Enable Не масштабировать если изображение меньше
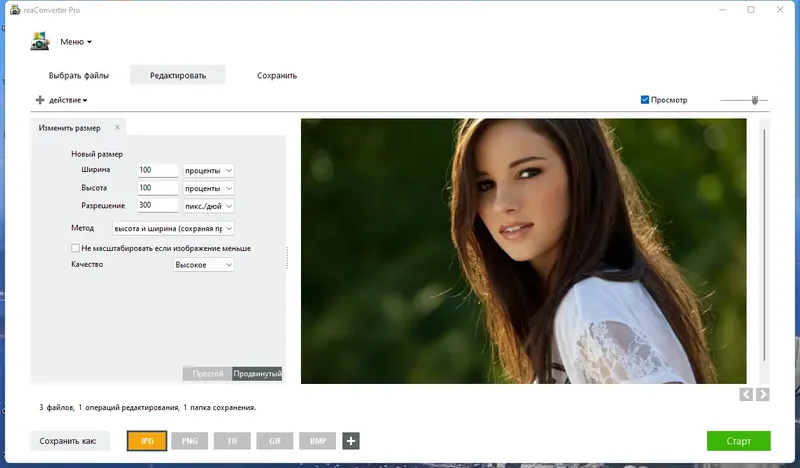Viewport: 800px width, 468px height. pyautogui.click(x=76, y=248)
